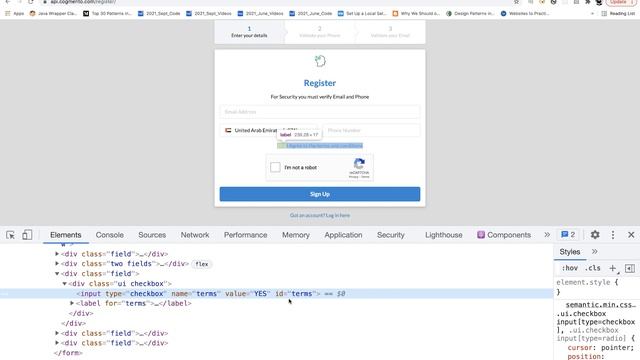Click the Cogmento logo above Register
The height and width of the screenshot is (360, 640).
(x=320, y=61)
